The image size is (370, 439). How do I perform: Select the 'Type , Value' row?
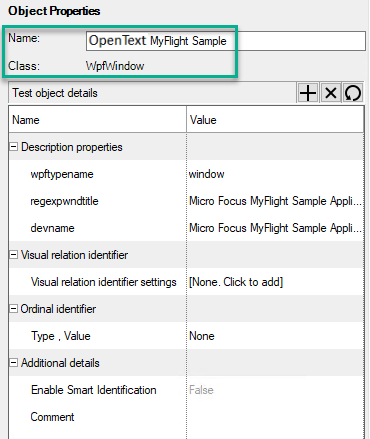[x=186, y=336]
